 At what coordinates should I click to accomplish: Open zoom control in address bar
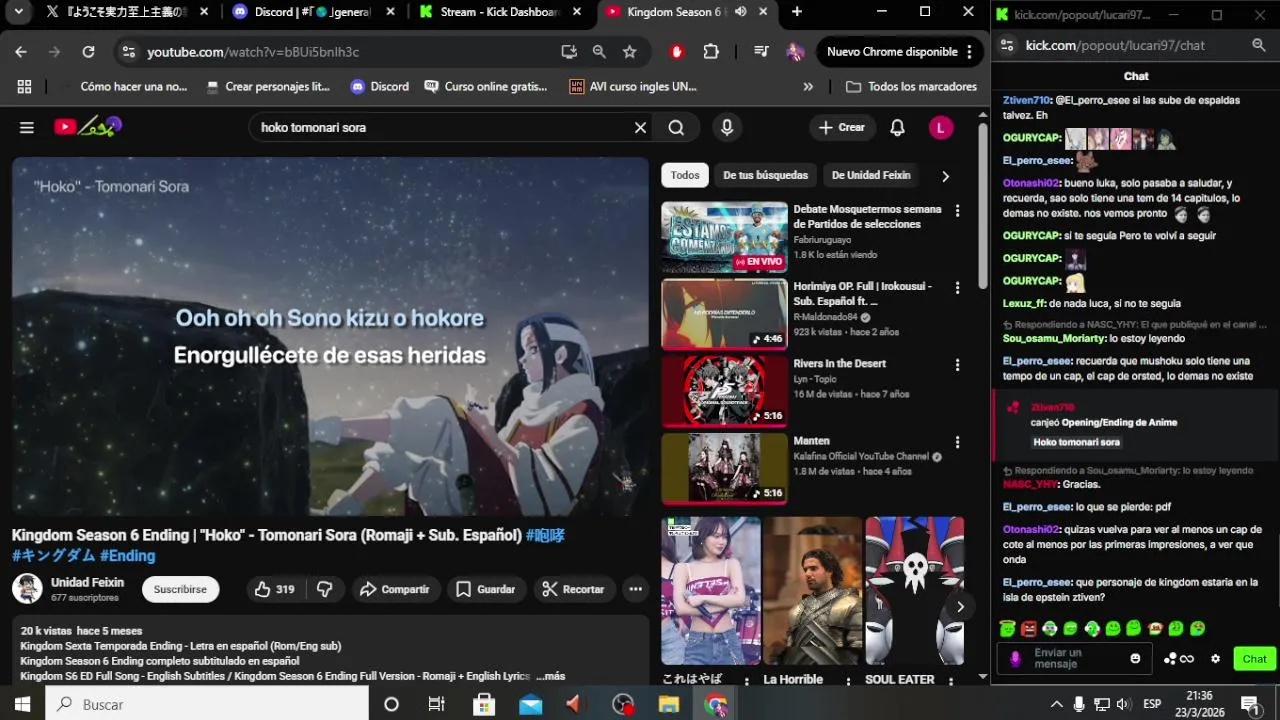(599, 52)
